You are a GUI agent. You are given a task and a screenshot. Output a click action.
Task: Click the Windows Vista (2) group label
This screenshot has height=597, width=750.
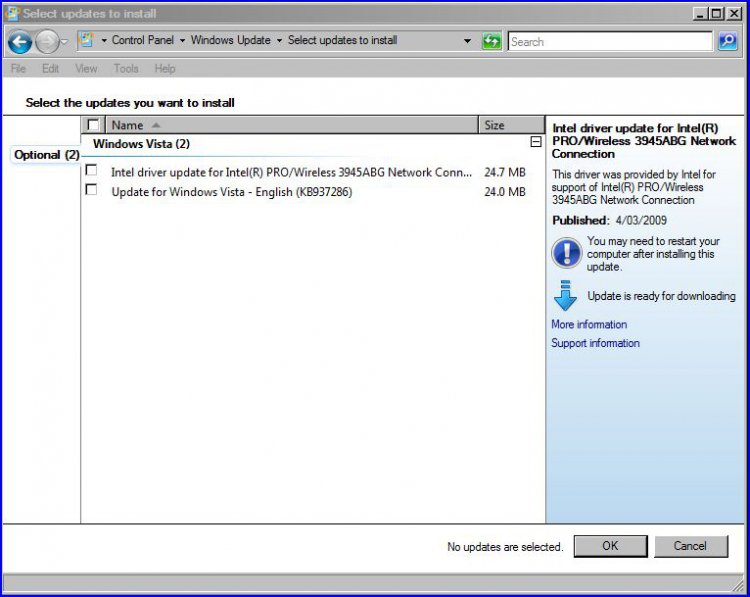(x=141, y=144)
